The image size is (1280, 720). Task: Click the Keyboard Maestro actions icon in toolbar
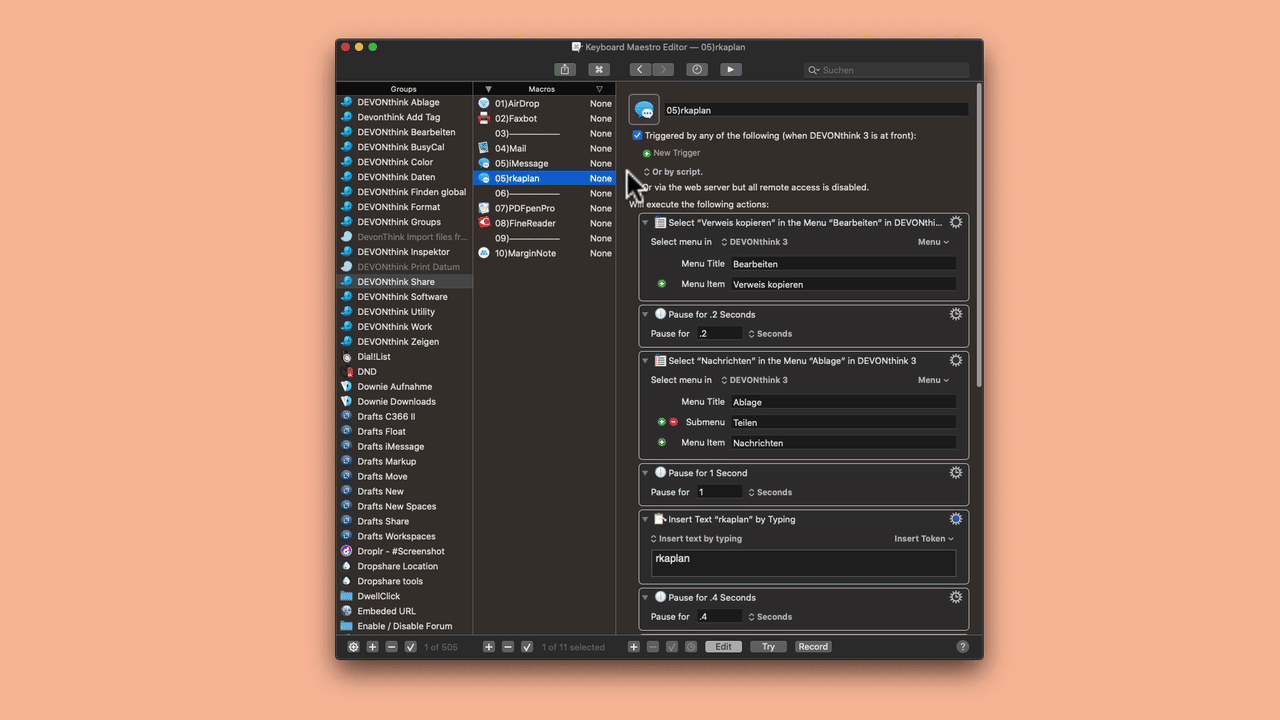[x=598, y=69]
